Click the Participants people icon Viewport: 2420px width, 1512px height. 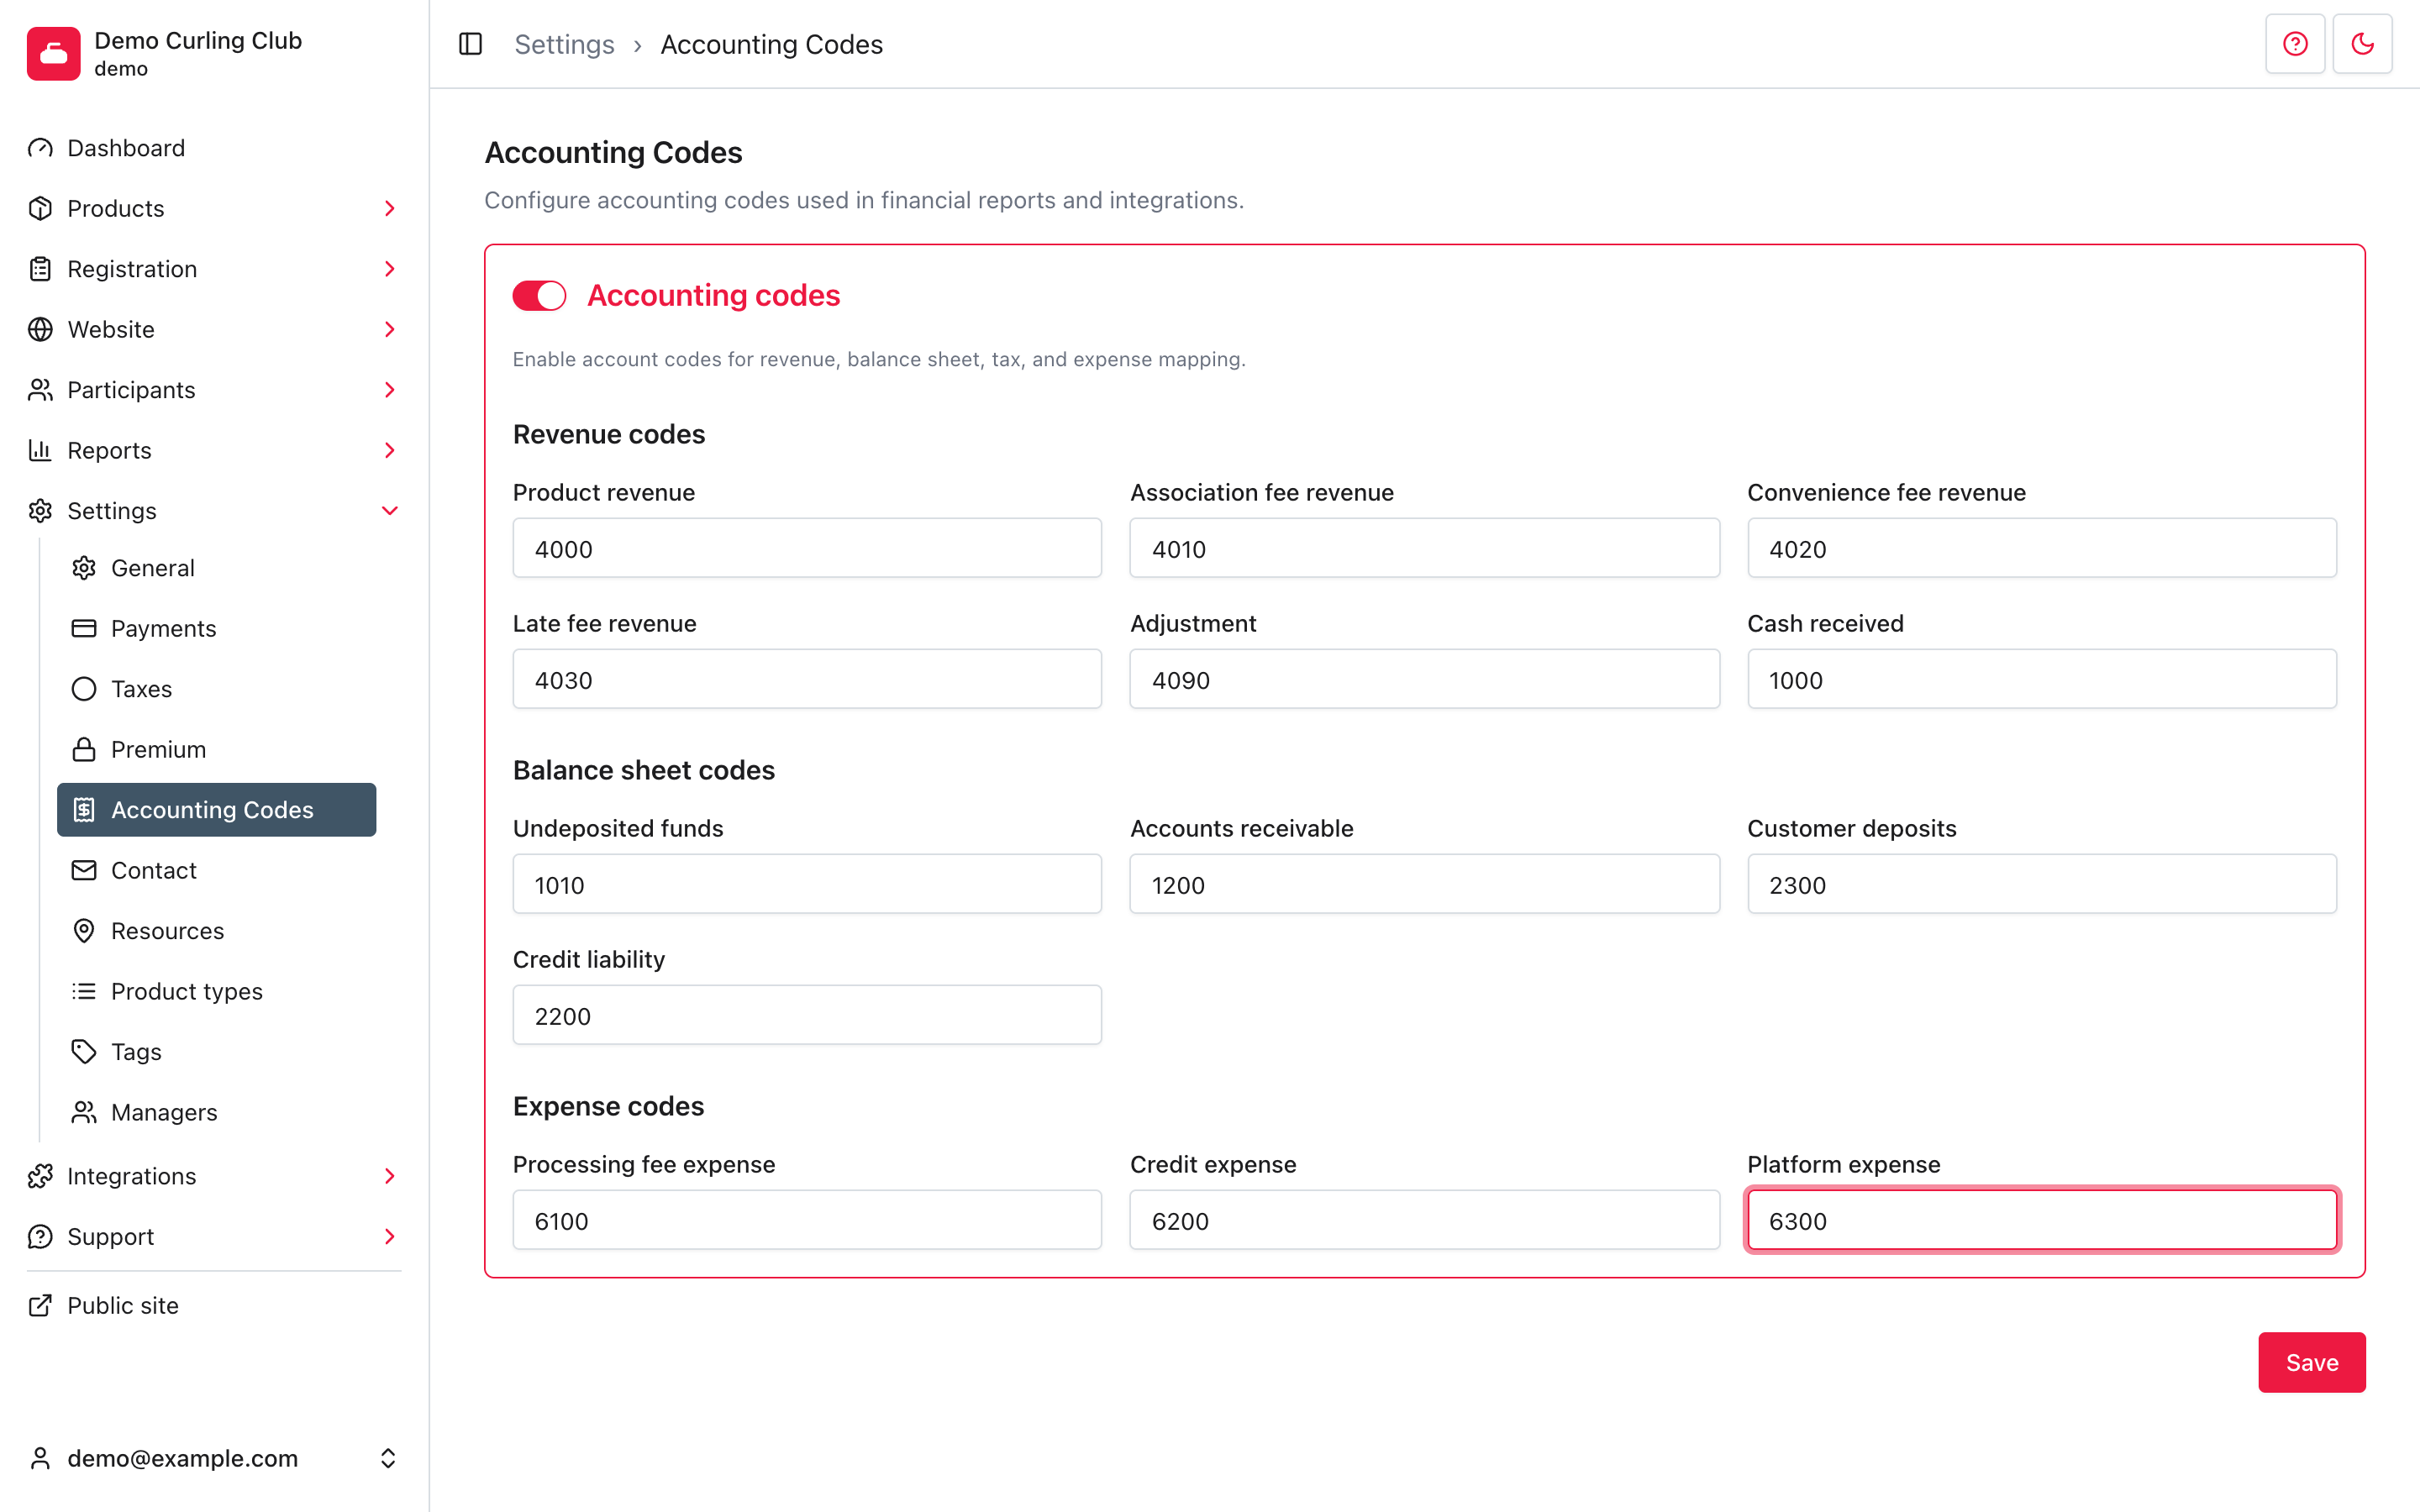(x=40, y=390)
